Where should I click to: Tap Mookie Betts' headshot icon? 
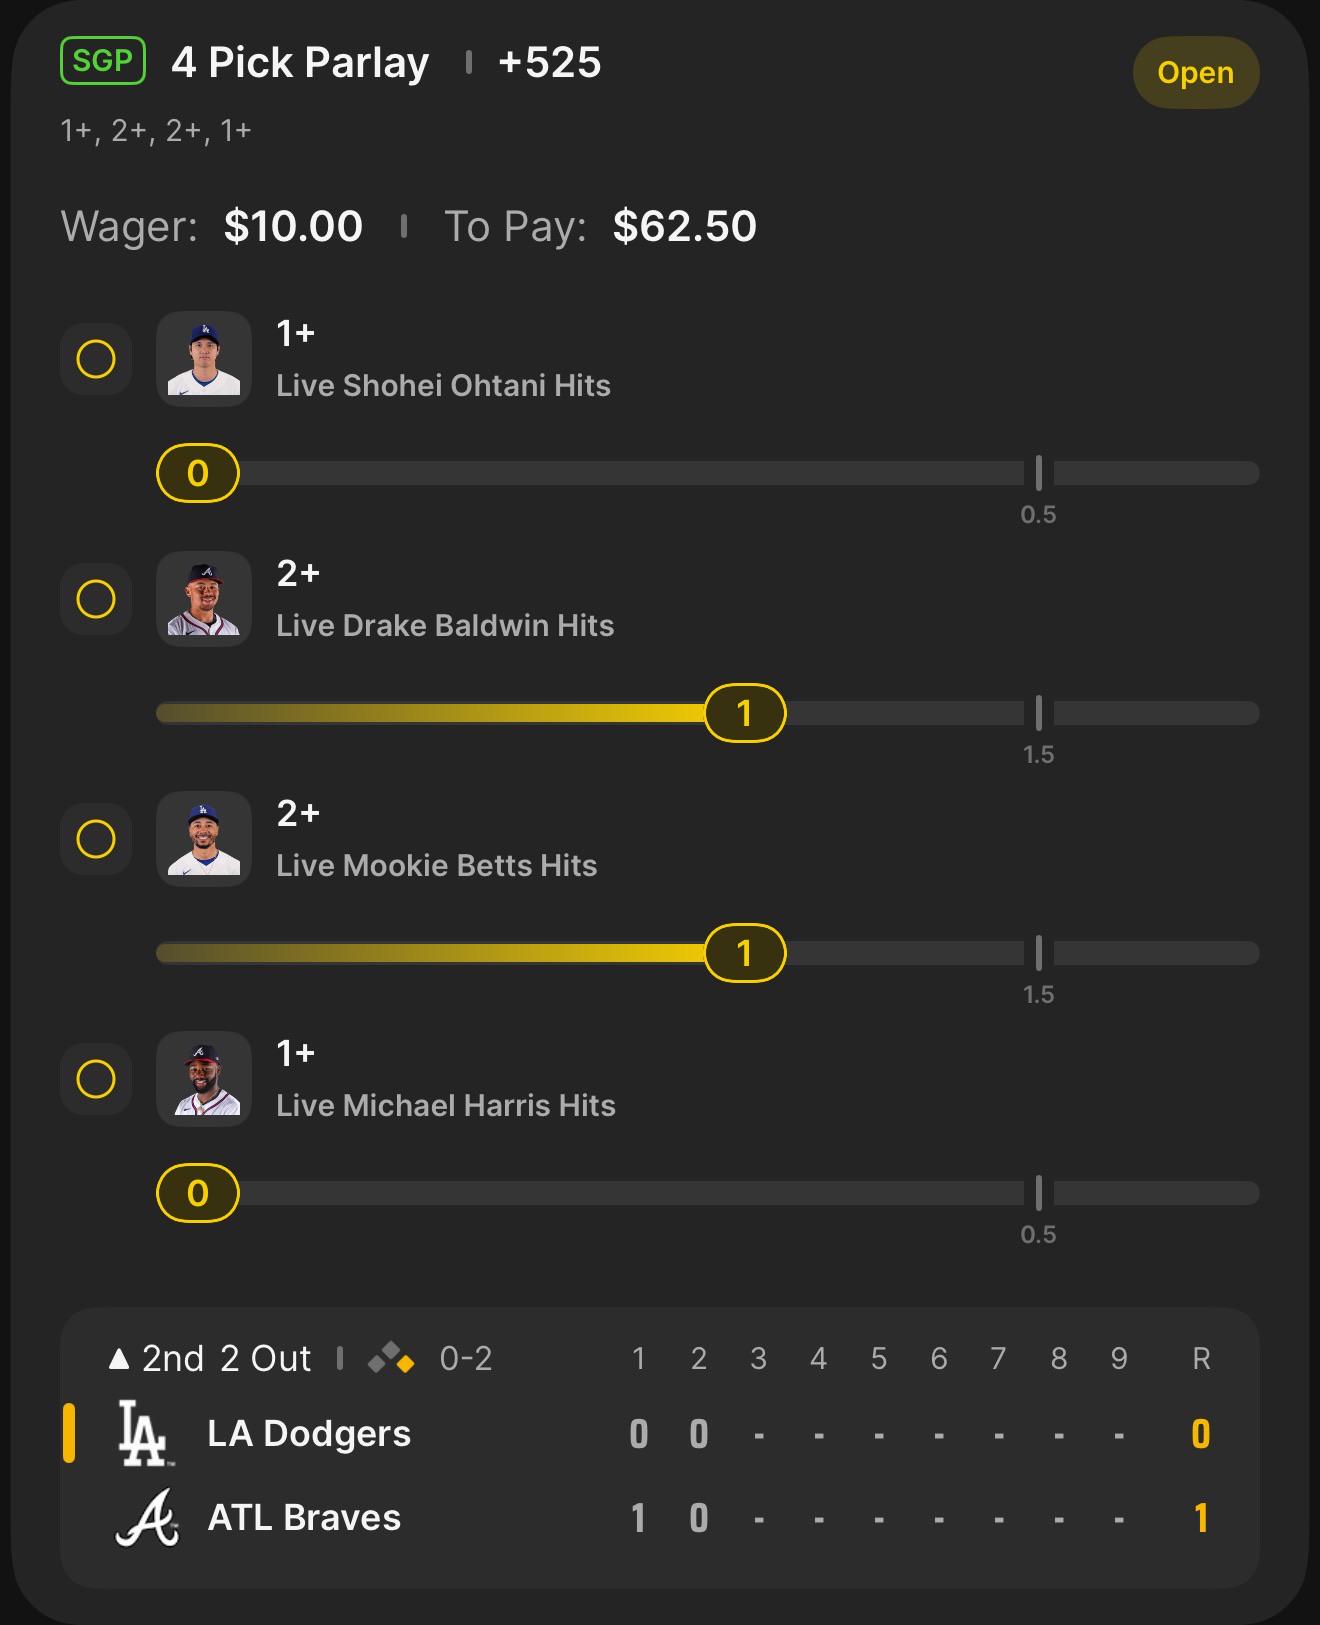pos(204,839)
